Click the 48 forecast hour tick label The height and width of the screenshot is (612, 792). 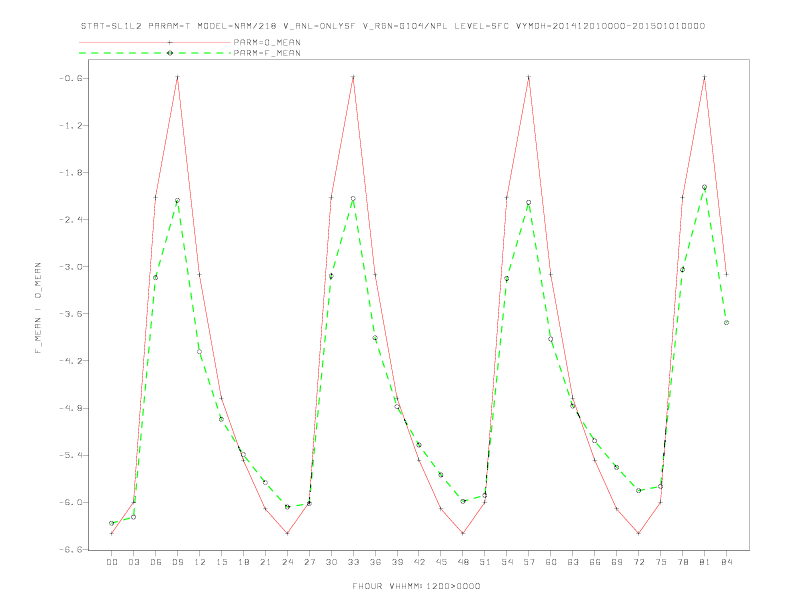tap(463, 562)
